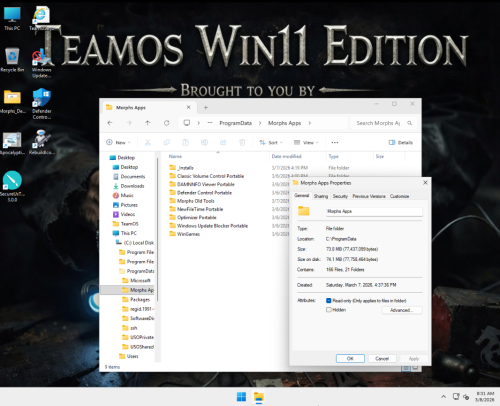Open Defender Control desktop shortcut
500x406 pixels.
42,104
